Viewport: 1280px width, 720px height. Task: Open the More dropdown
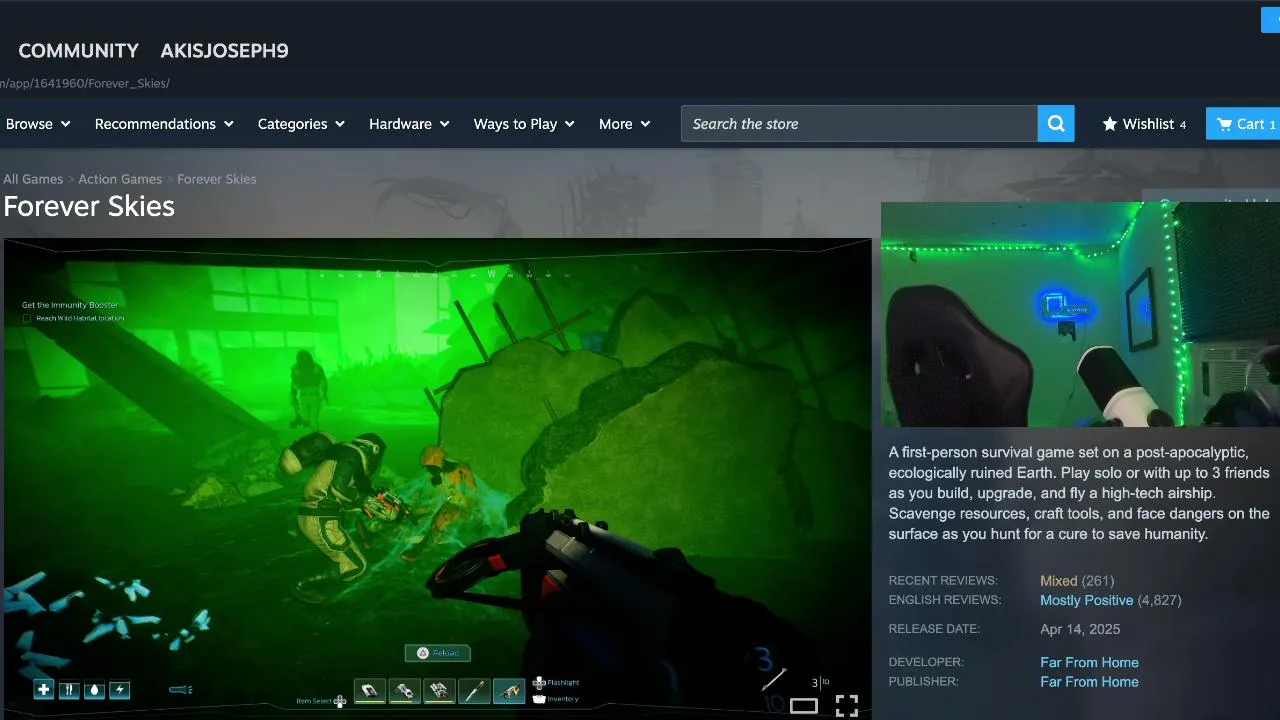click(624, 124)
